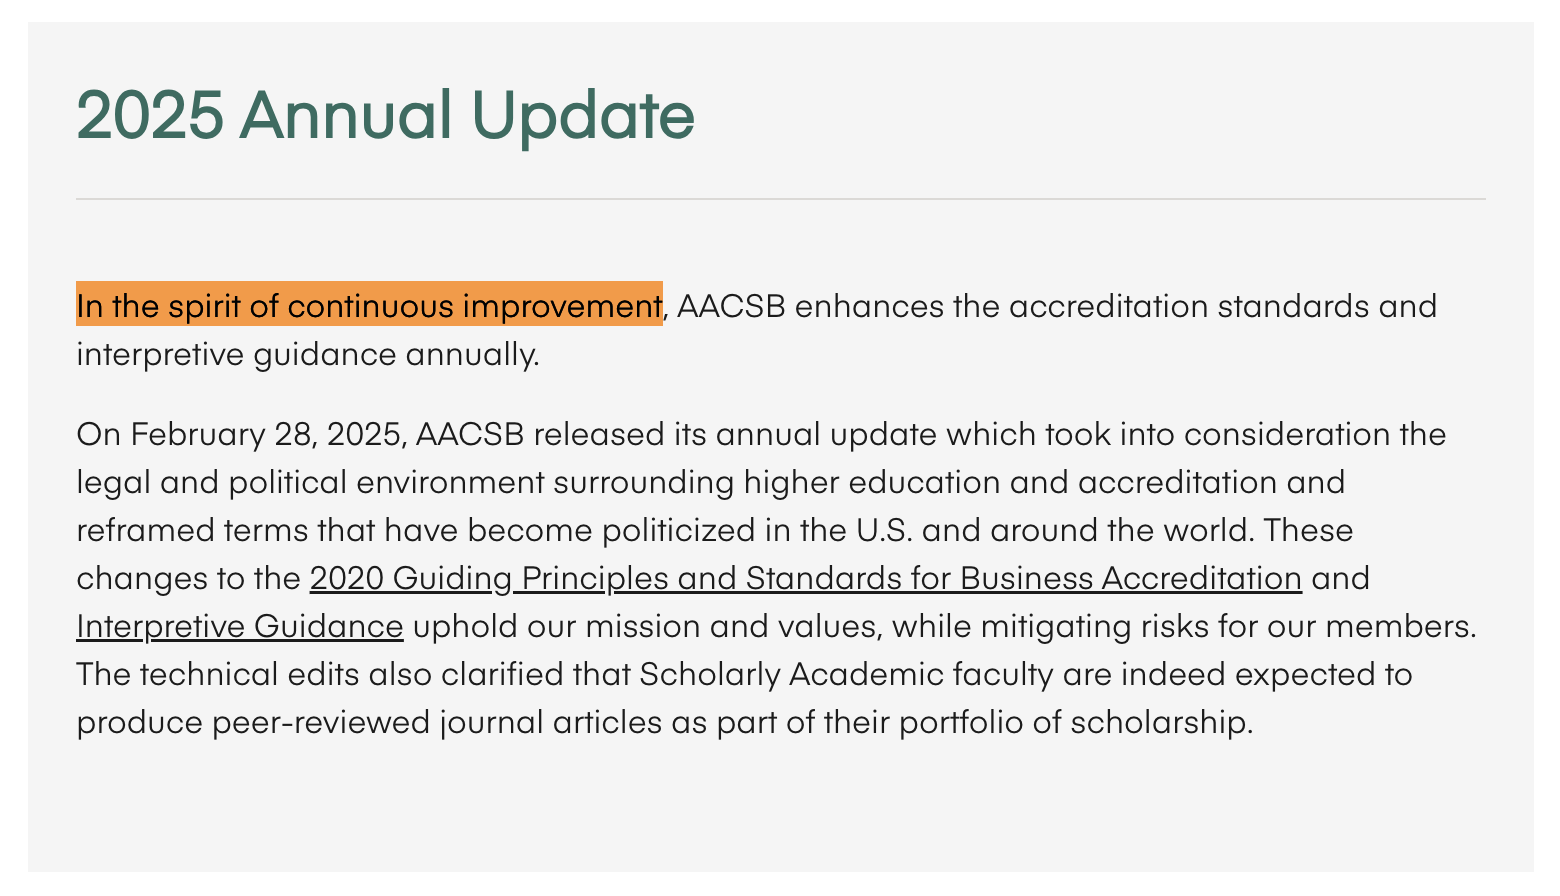Click the 2025 Annual Update heading

pyautogui.click(x=385, y=115)
